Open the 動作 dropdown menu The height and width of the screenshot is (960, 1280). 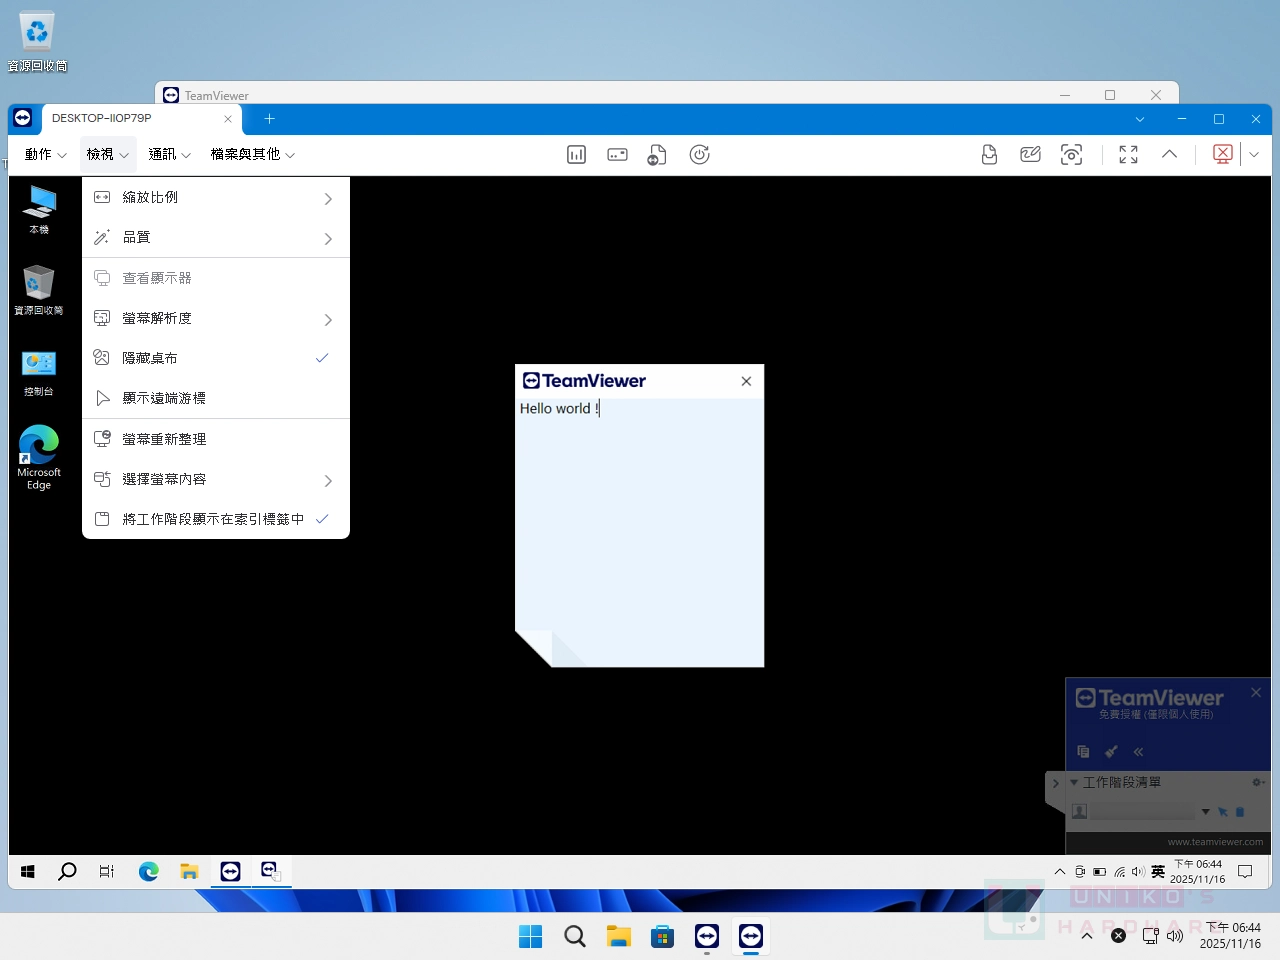[45, 154]
